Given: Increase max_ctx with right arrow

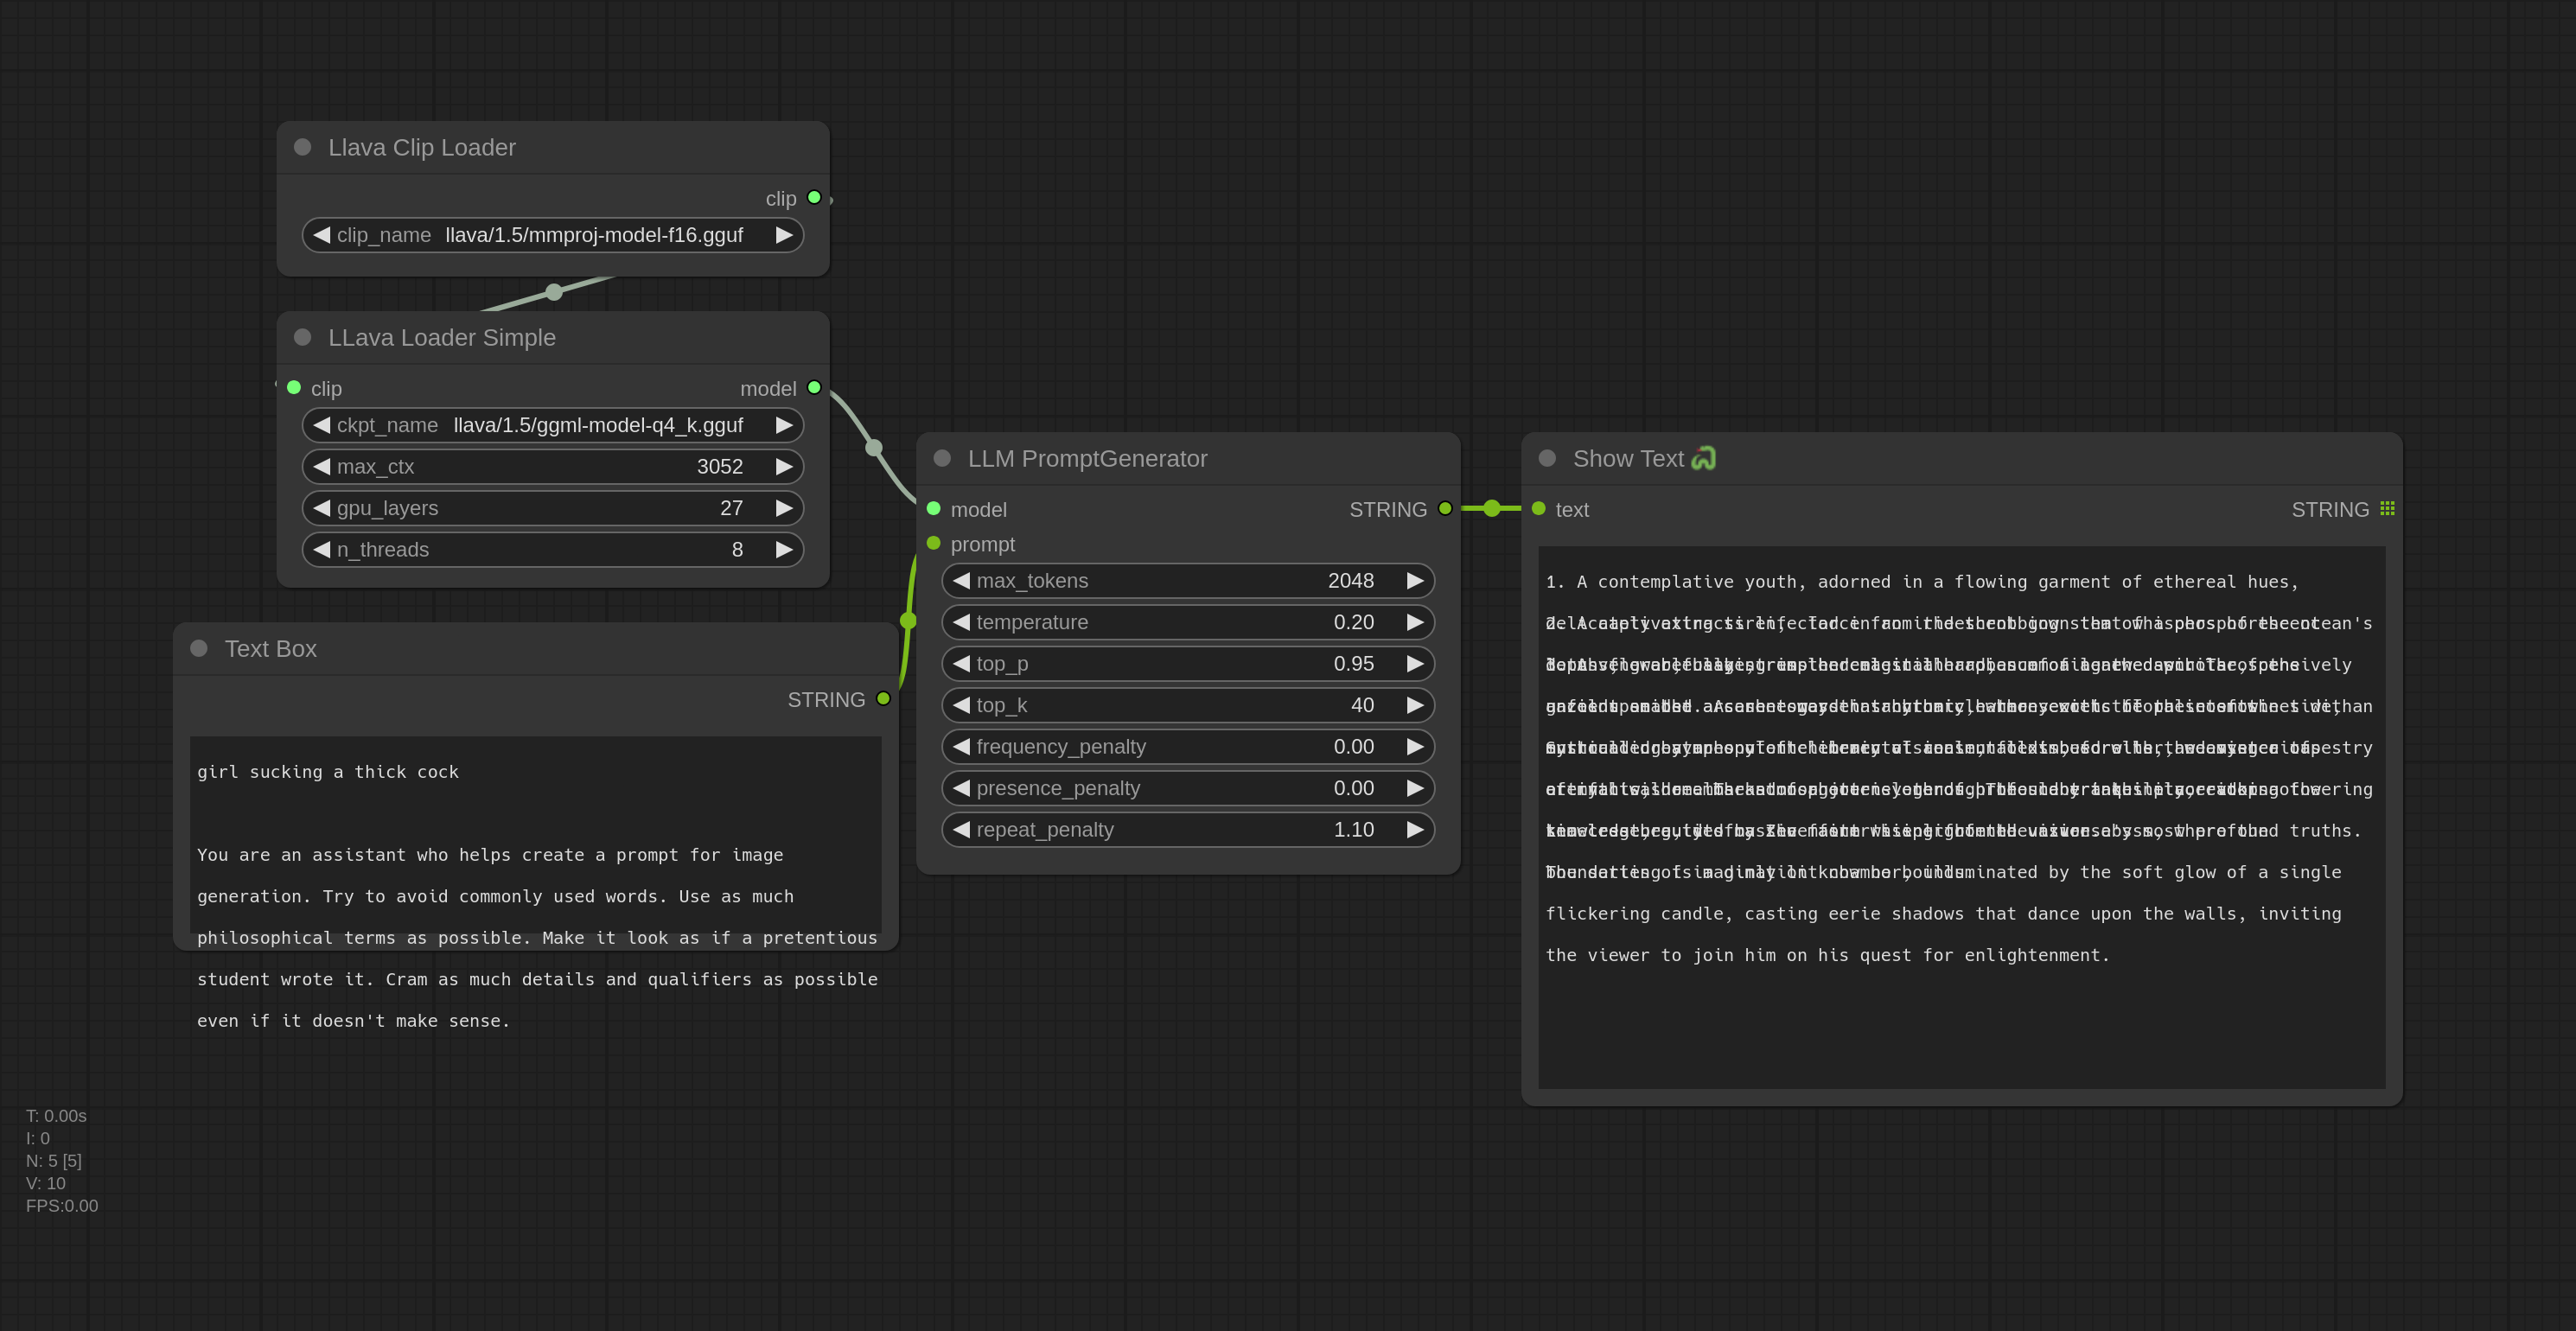Looking at the screenshot, I should pos(784,466).
